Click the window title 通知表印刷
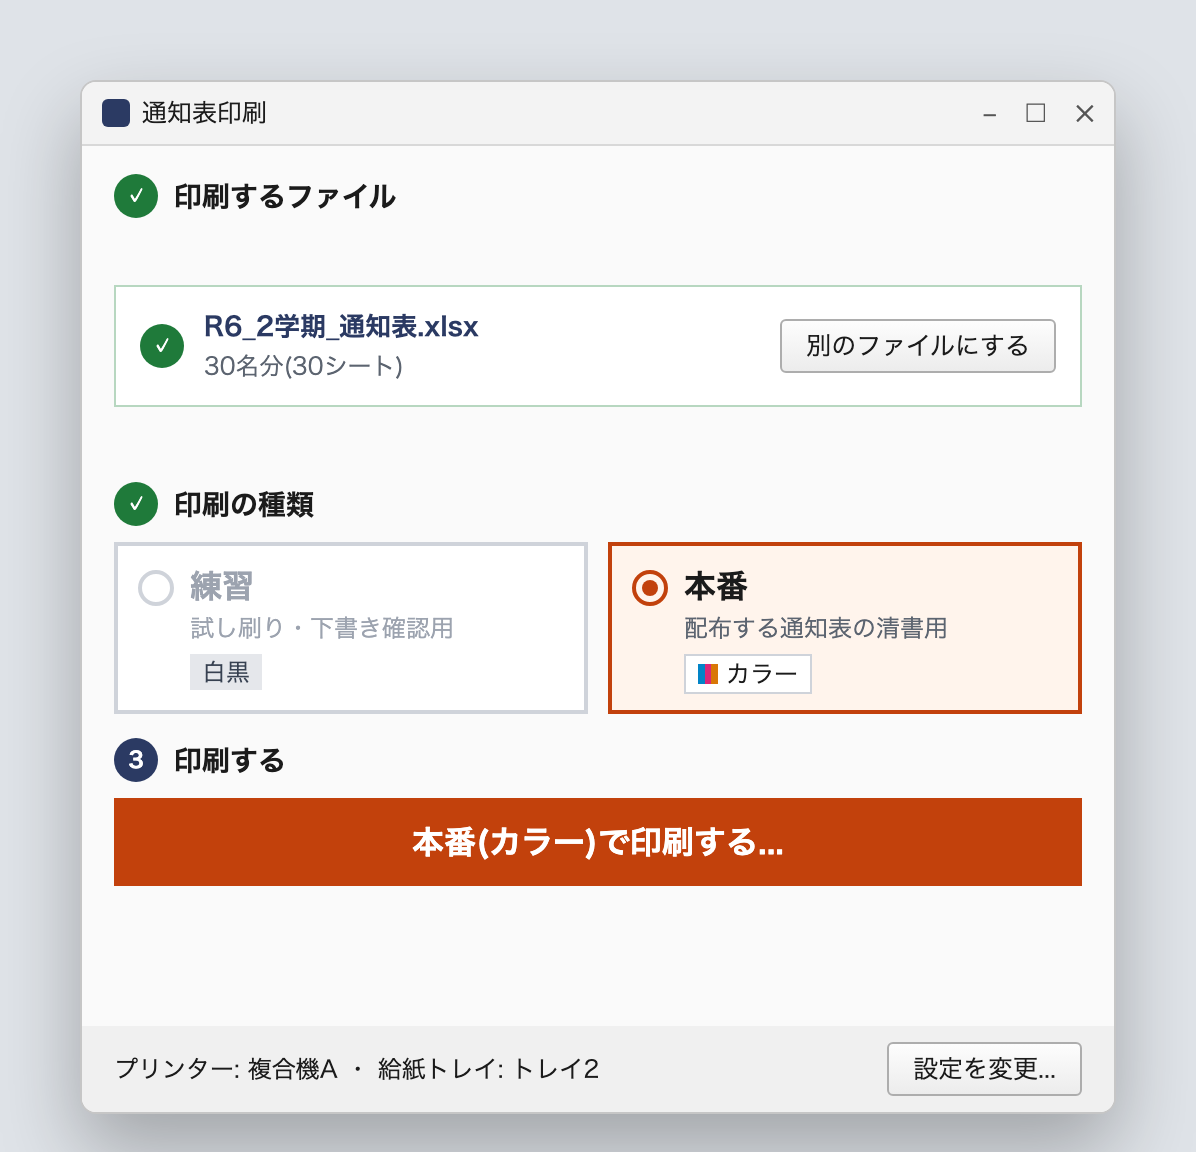Screen dimensions: 1196x1152 [x=204, y=113]
